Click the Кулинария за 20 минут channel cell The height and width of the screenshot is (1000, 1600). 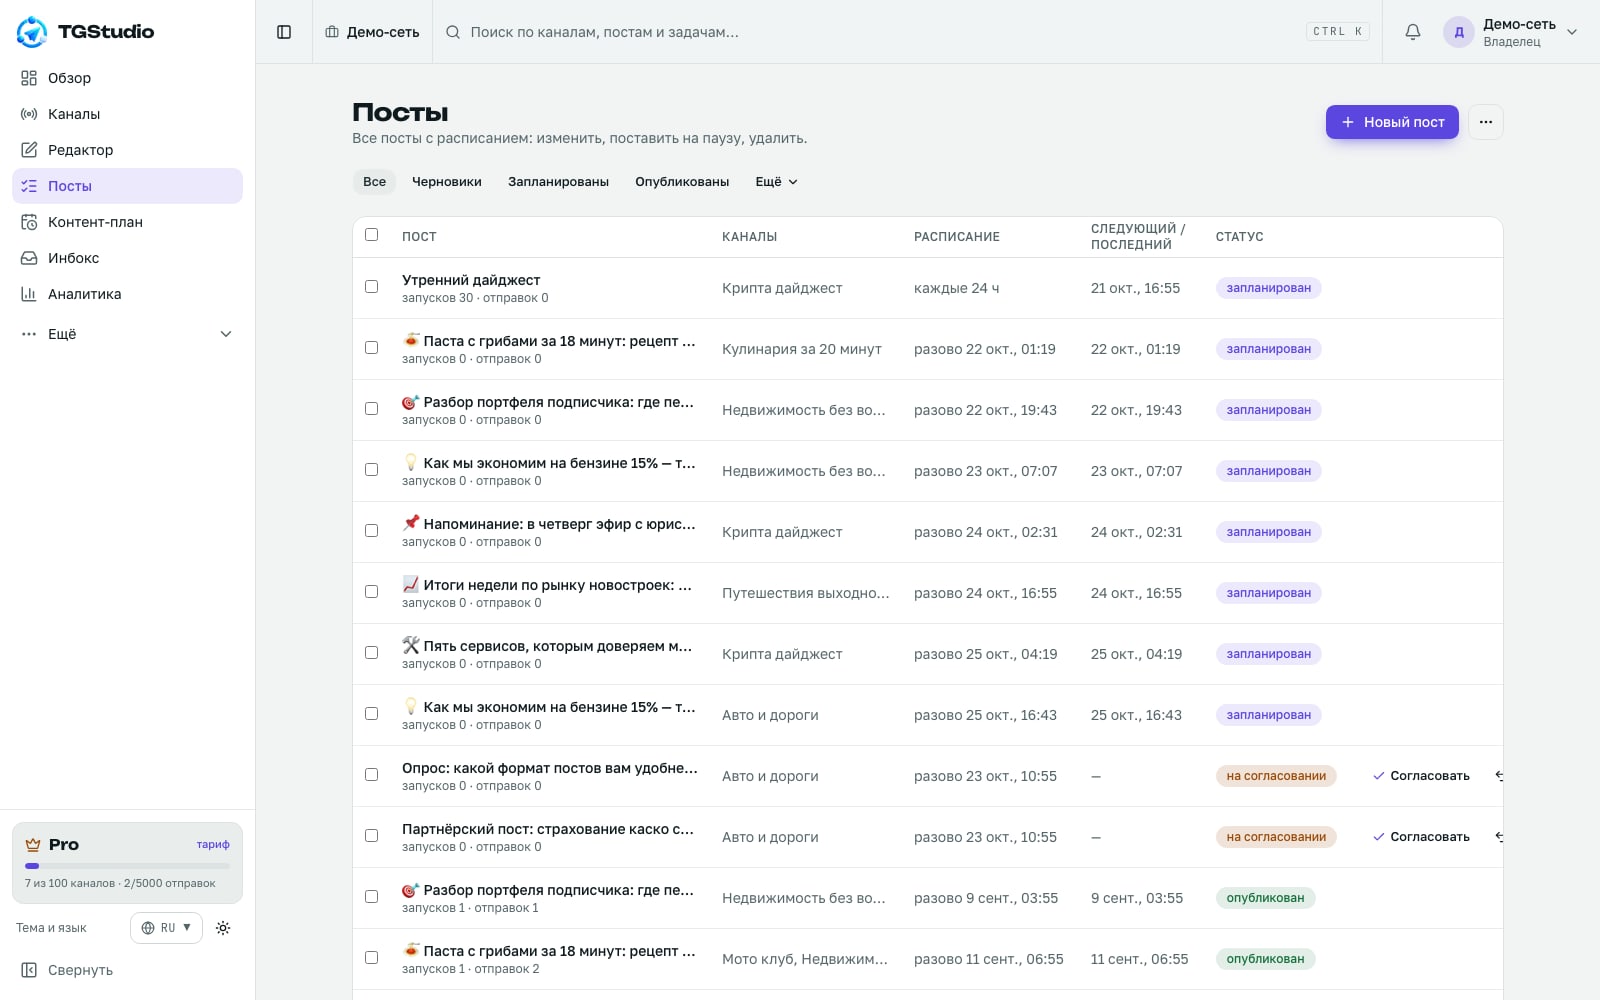(x=802, y=349)
